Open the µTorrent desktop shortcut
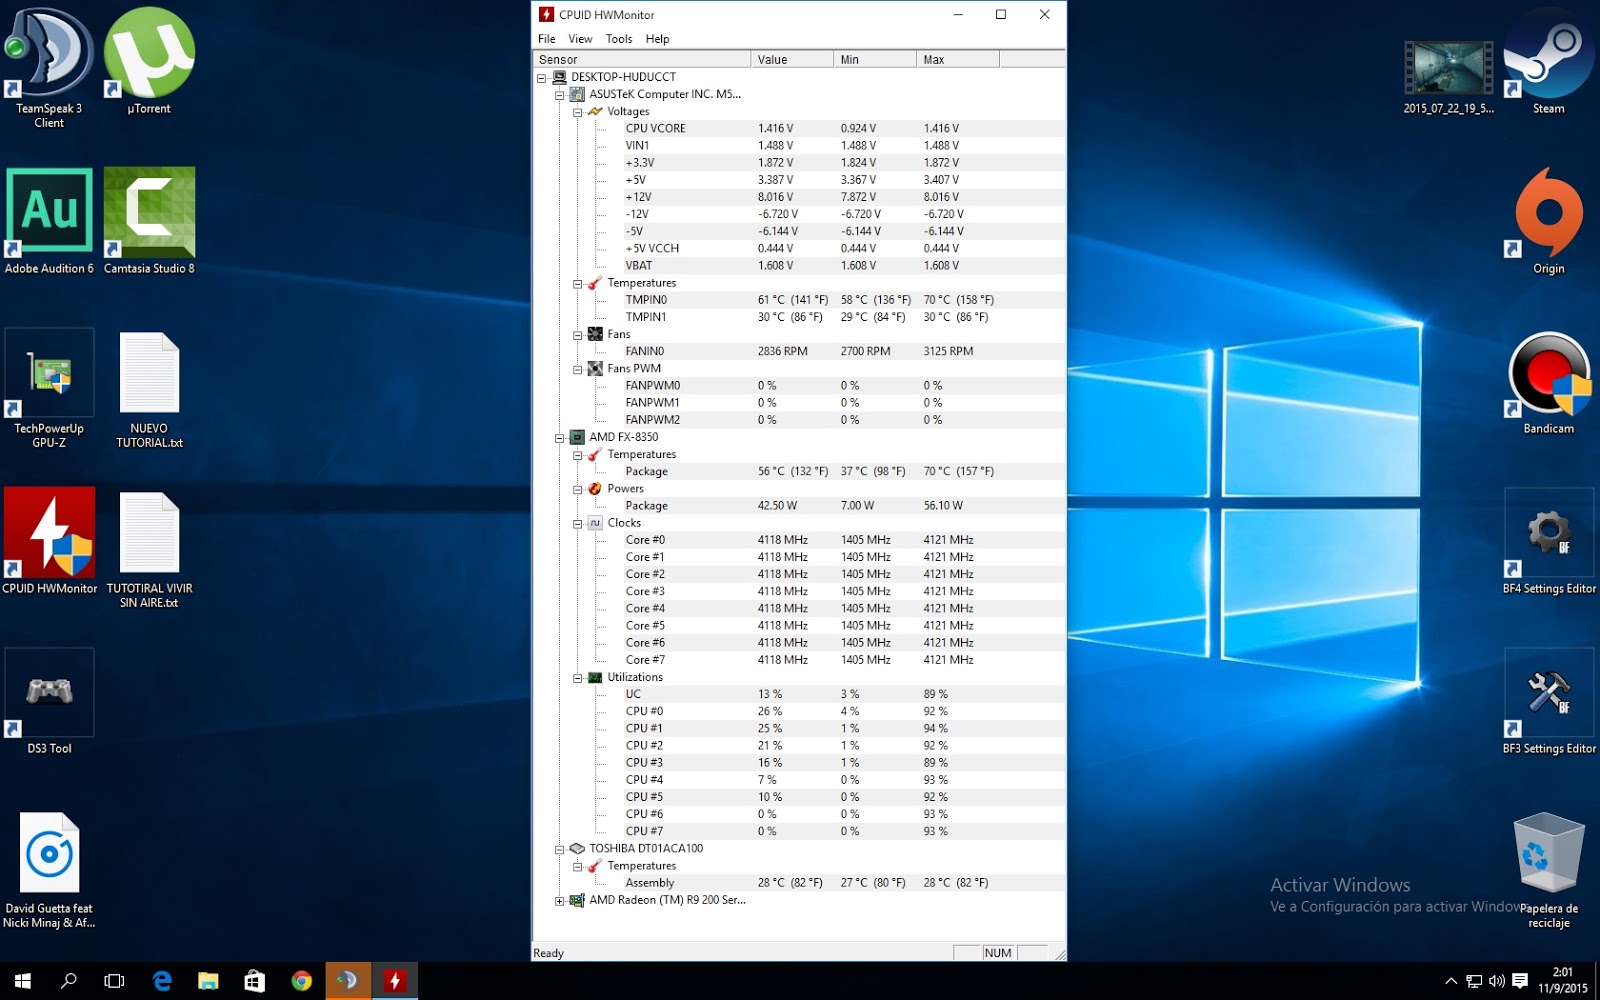The height and width of the screenshot is (1000, 1600). pos(149,62)
